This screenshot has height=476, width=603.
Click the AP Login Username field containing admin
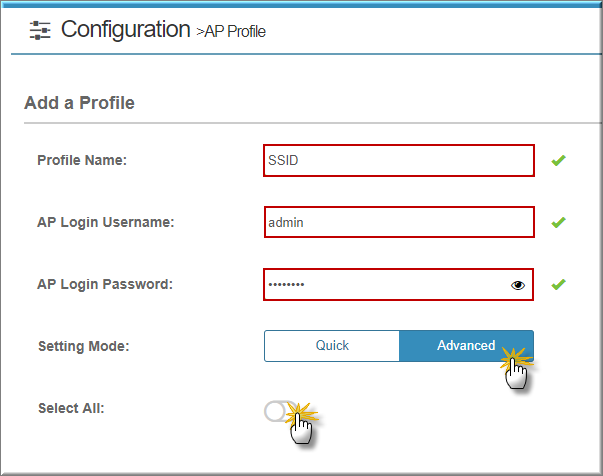coord(399,222)
